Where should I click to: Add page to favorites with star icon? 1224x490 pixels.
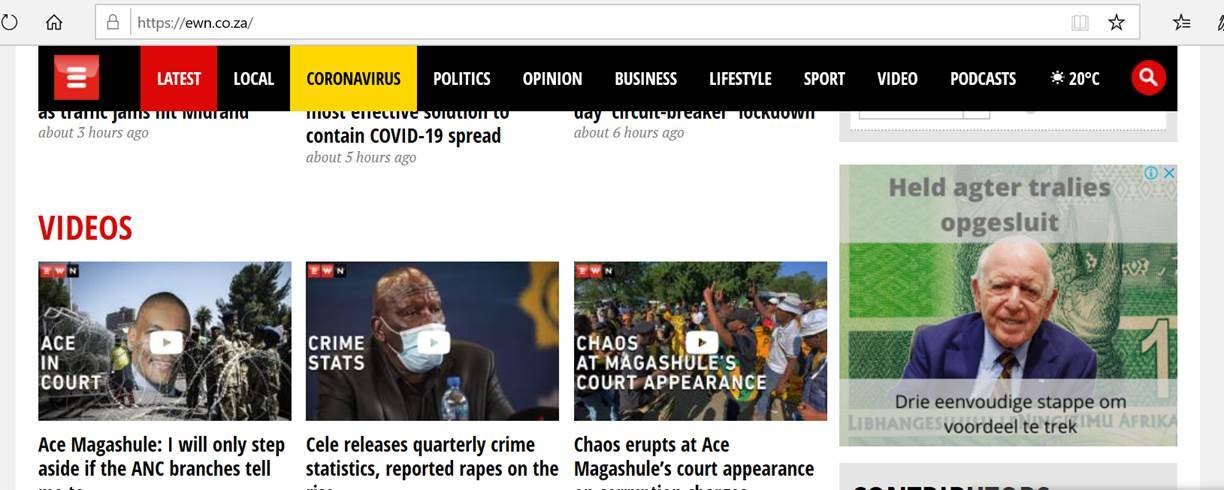(x=1116, y=22)
